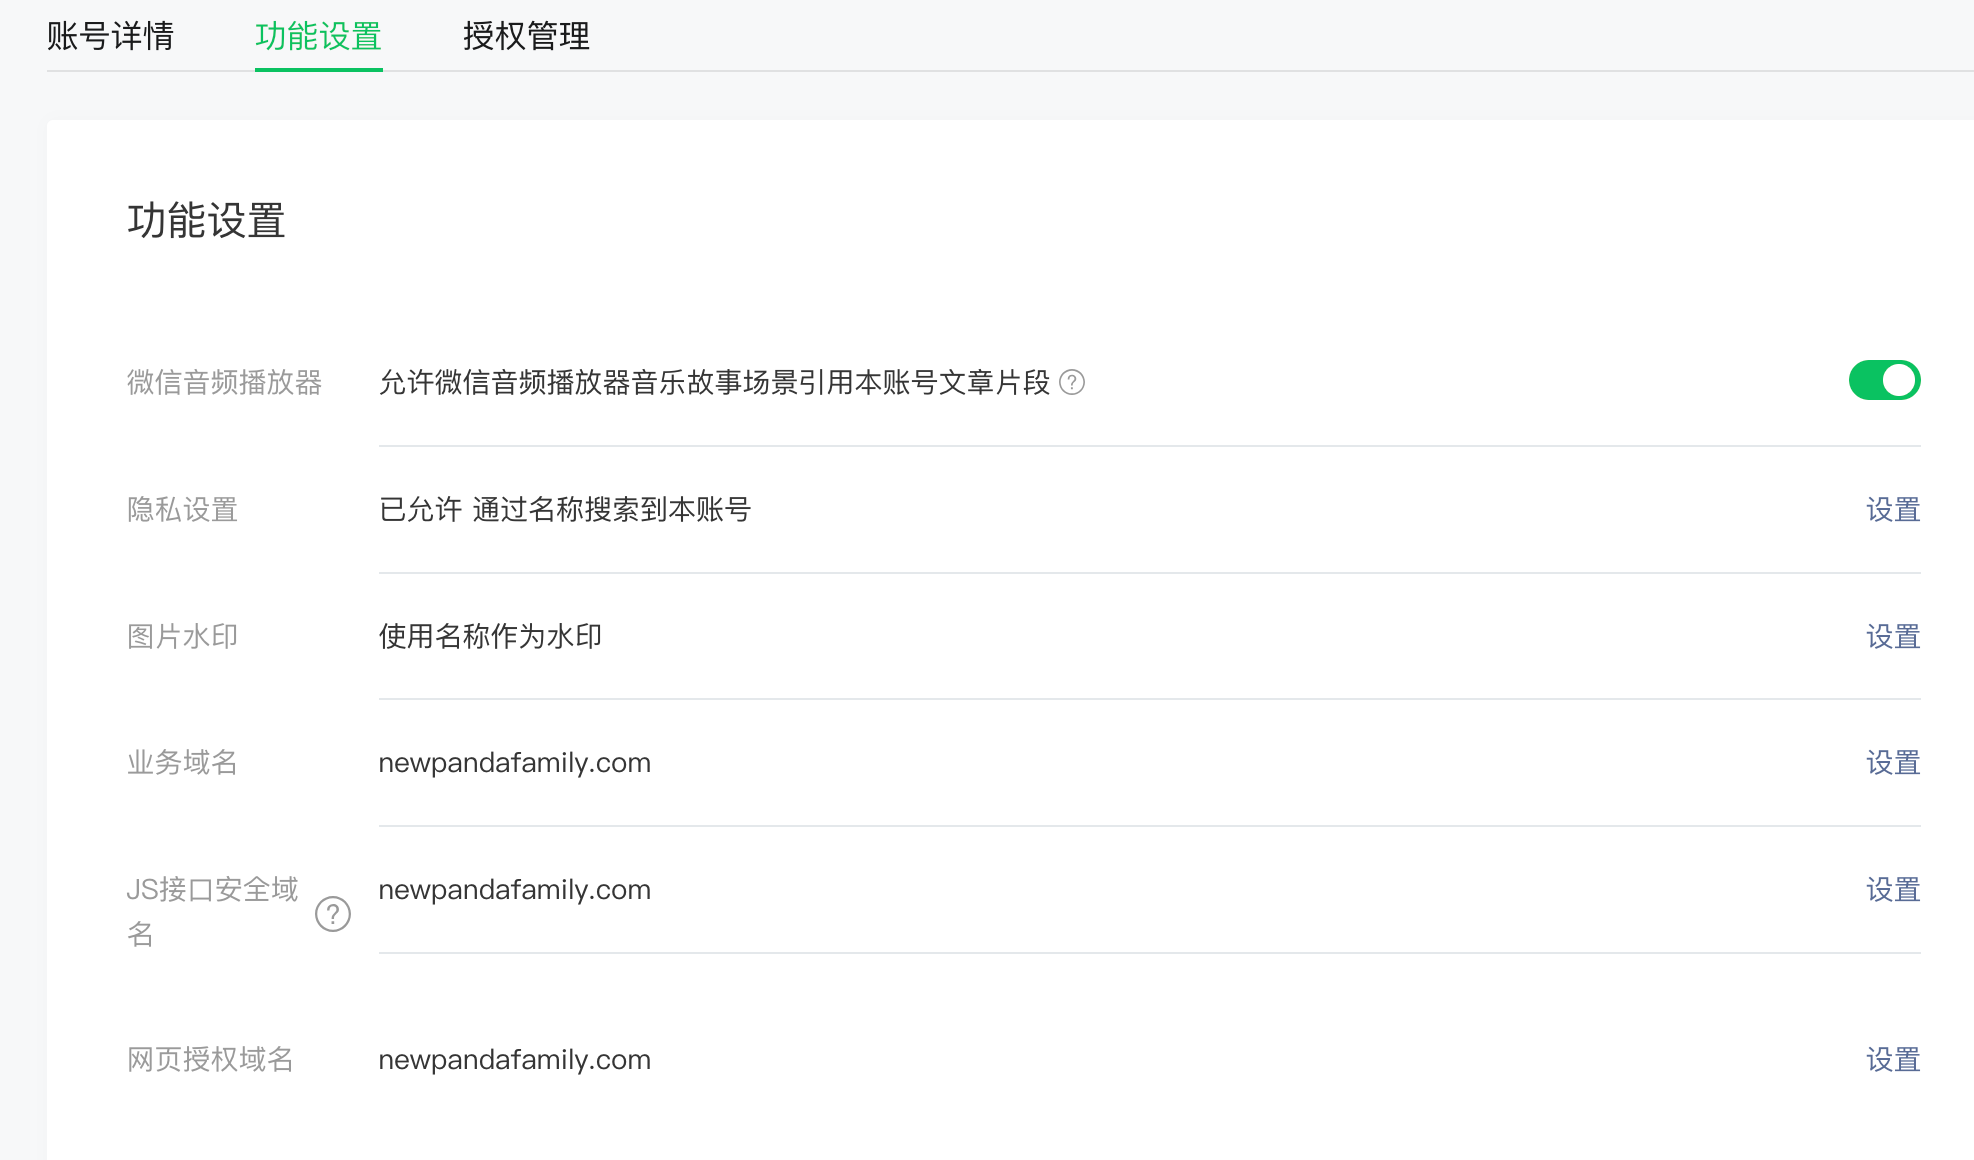Viewport: 1974px width, 1160px height.
Task: Click the 业务域名 newpandafamily.com value
Action: pyautogui.click(x=514, y=763)
